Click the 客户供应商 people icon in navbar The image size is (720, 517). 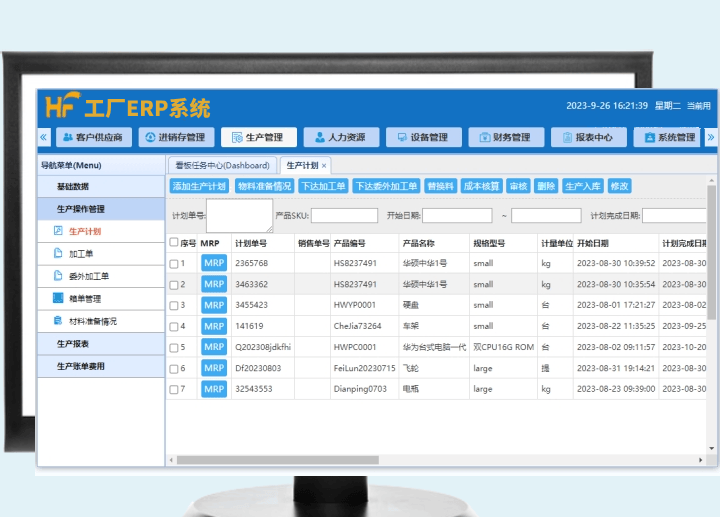(x=67, y=138)
